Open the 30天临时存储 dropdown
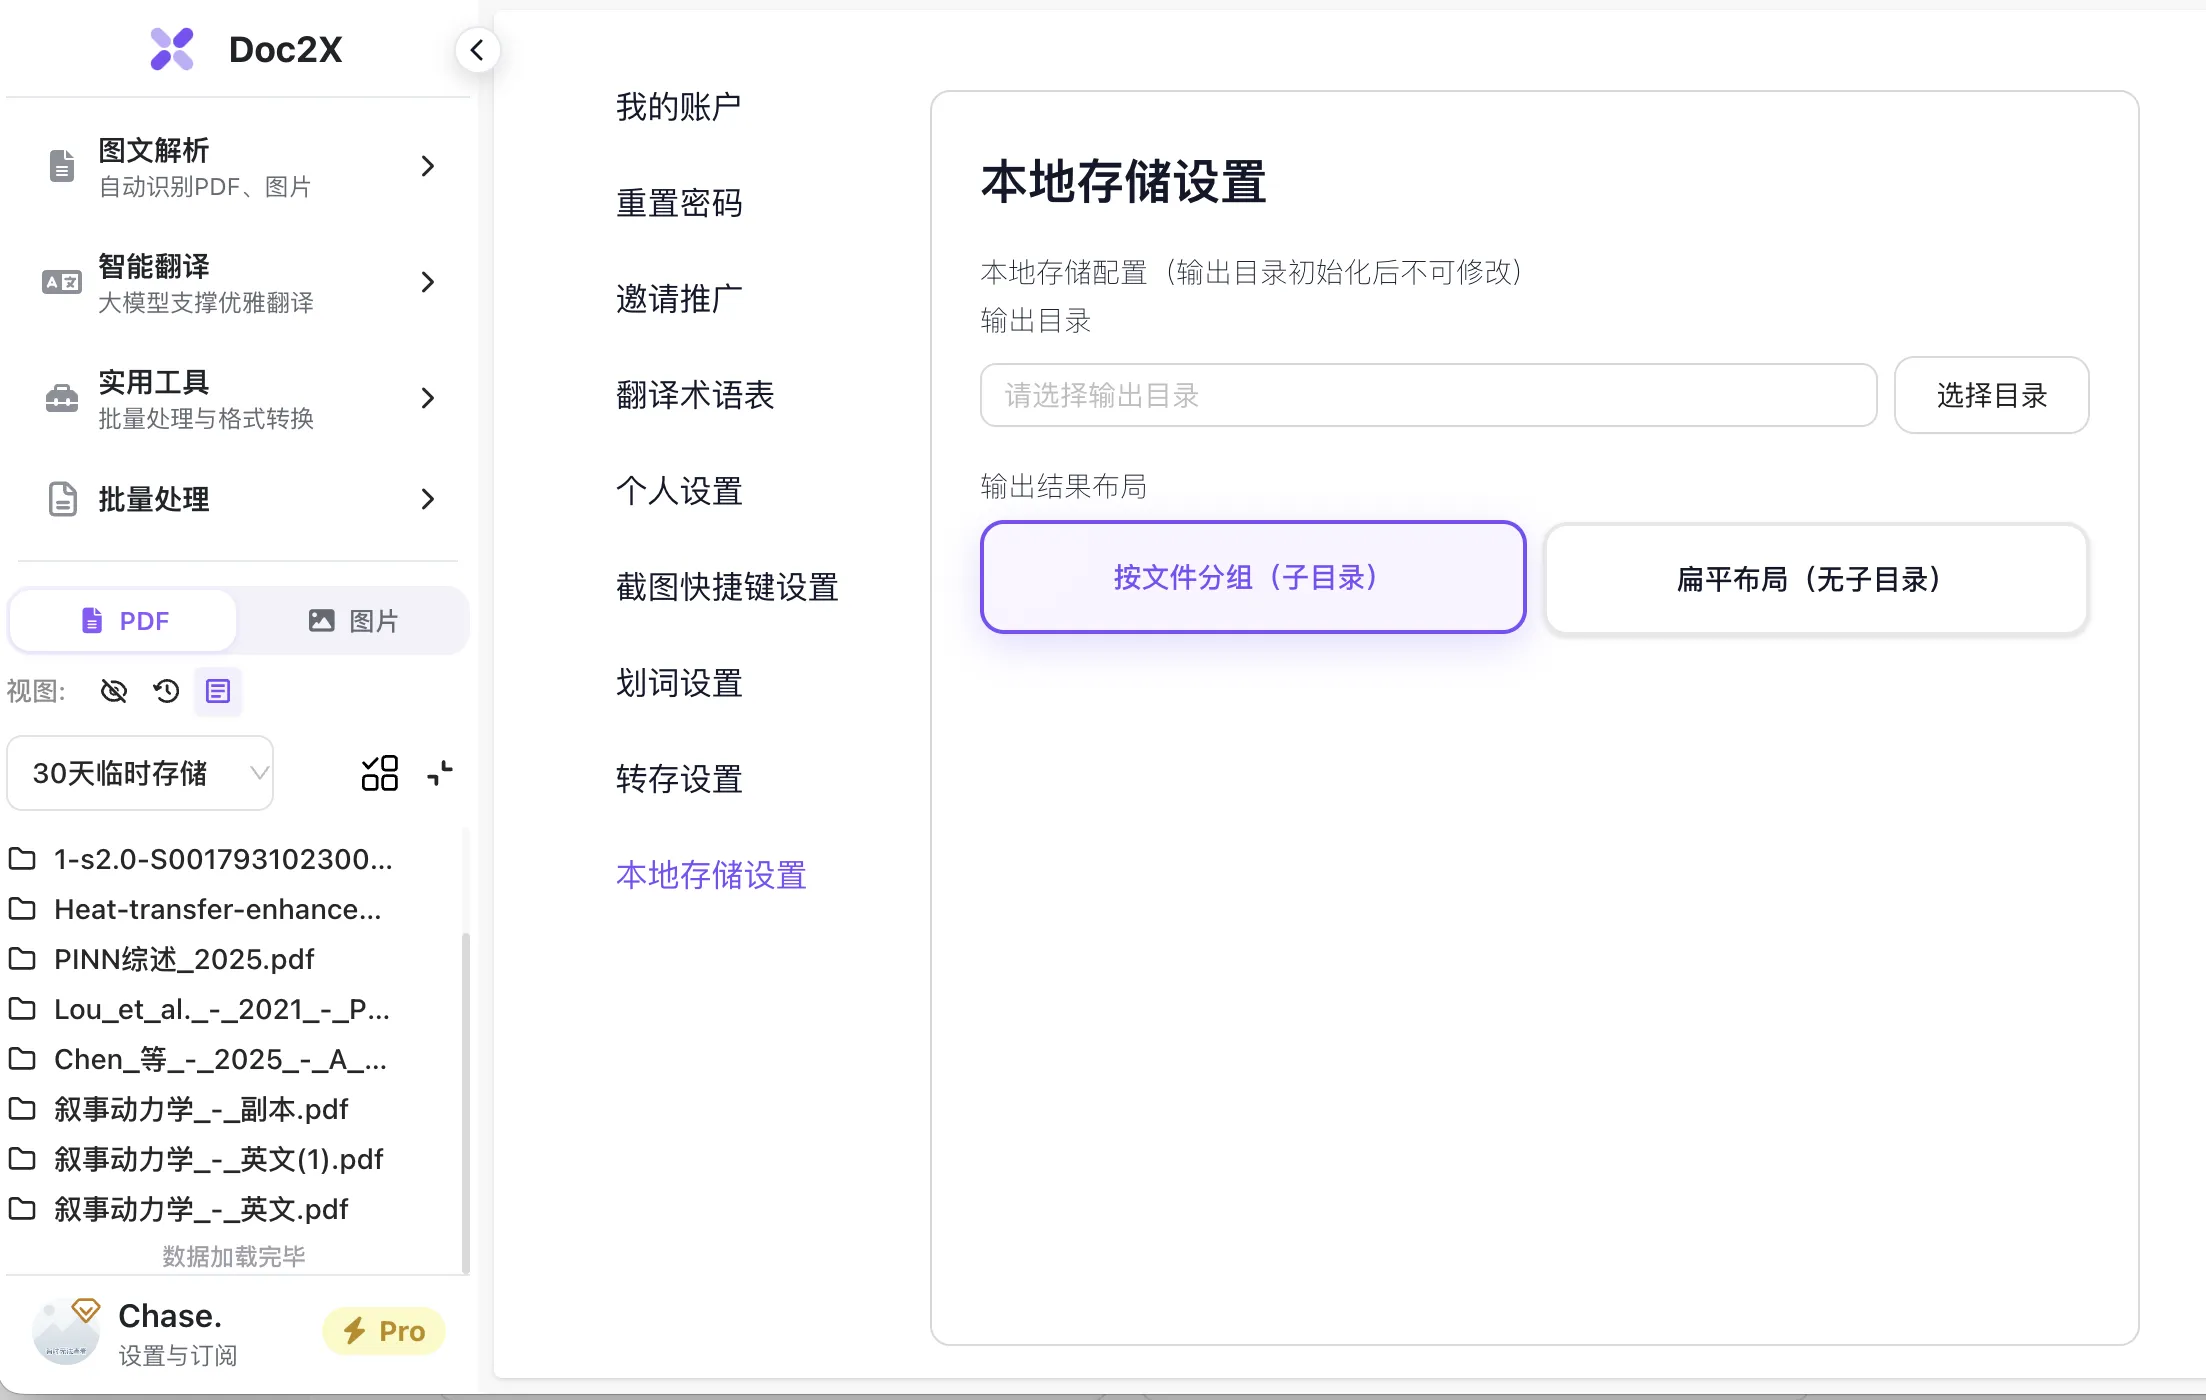This screenshot has height=1400, width=2206. [140, 773]
